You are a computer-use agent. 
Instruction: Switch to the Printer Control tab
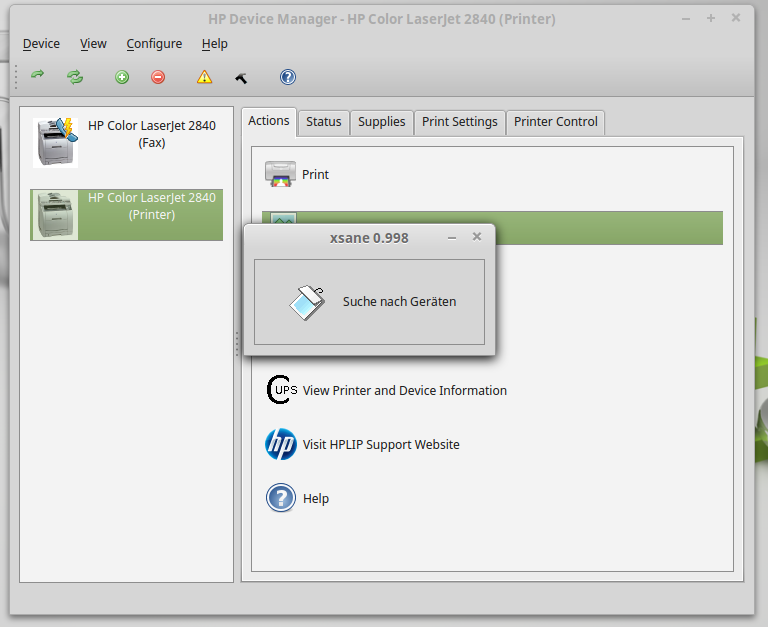(x=555, y=121)
